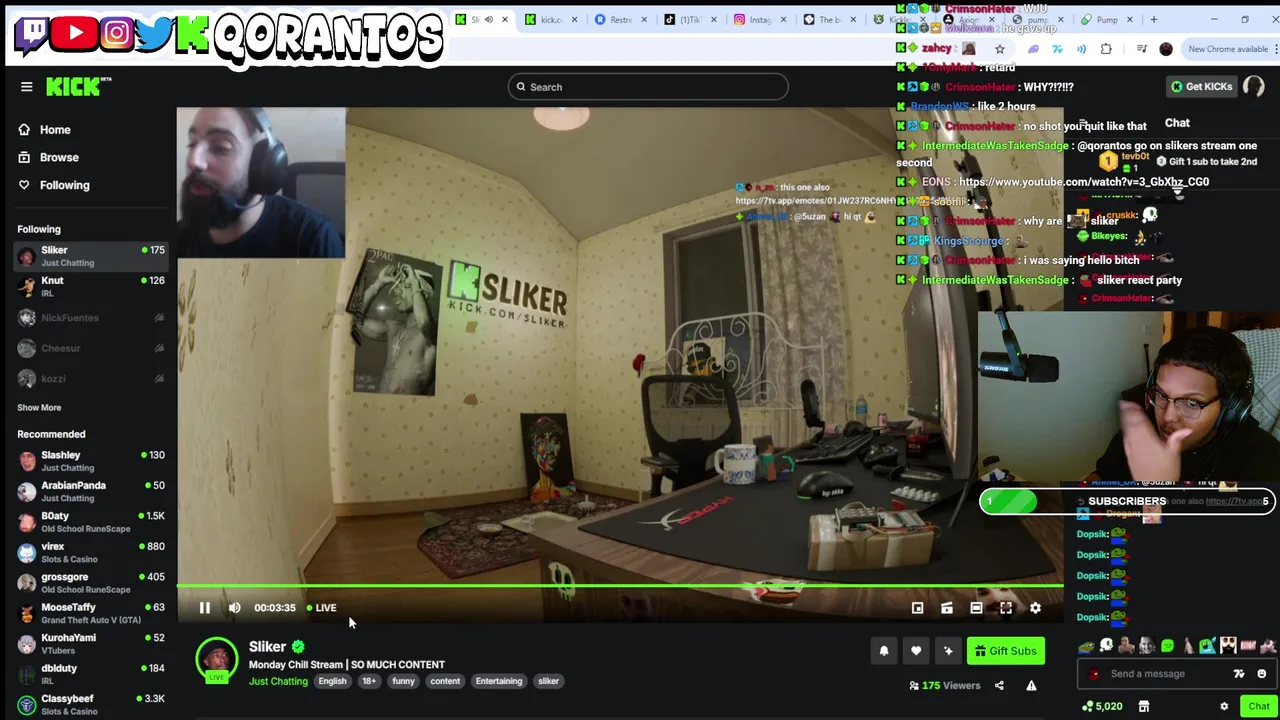Open grossgore recommended channel
This screenshot has width=1280, height=720.
point(90,583)
